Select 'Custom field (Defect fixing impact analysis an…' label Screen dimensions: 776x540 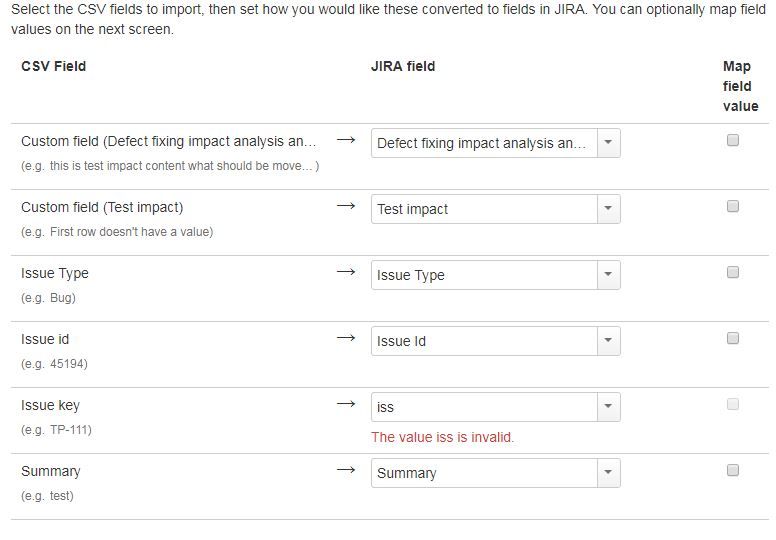tap(168, 142)
